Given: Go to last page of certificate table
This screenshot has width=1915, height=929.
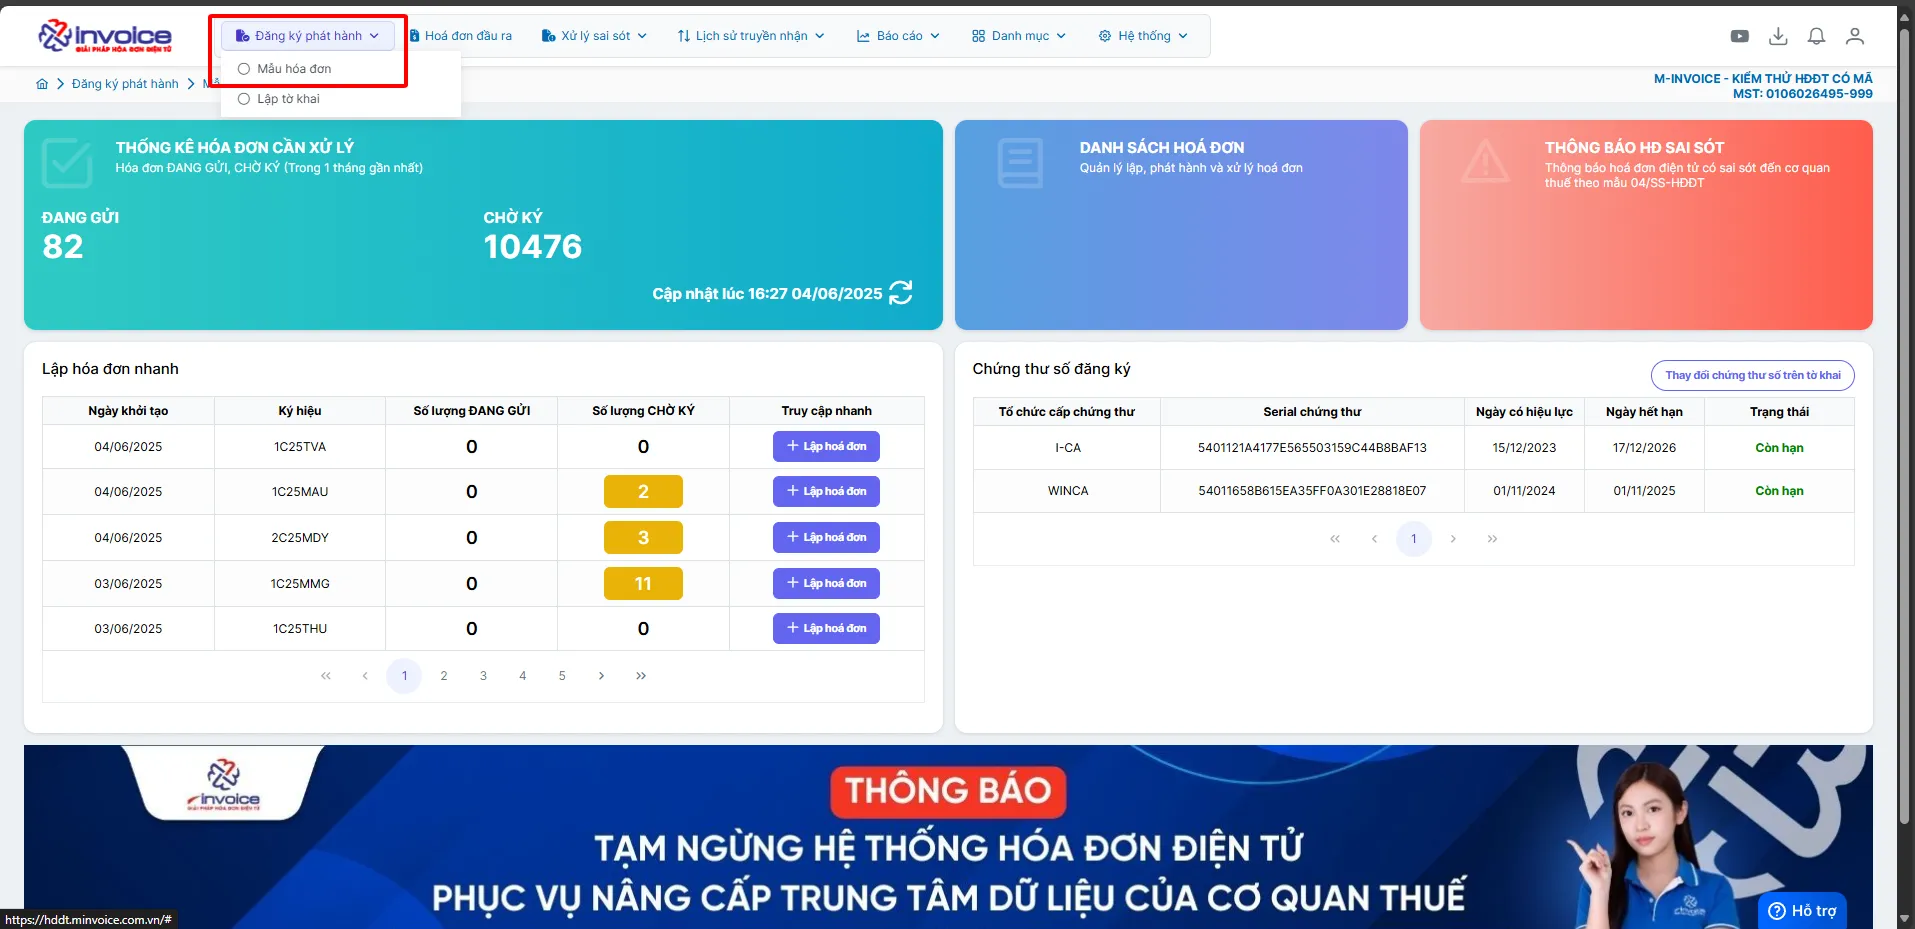Looking at the screenshot, I should point(1492,539).
